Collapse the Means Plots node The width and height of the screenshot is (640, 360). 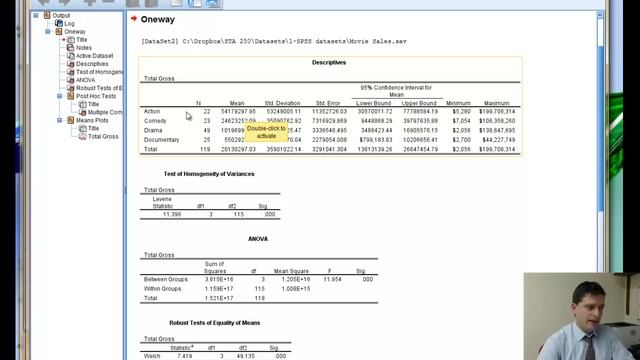pyautogui.click(x=60, y=120)
